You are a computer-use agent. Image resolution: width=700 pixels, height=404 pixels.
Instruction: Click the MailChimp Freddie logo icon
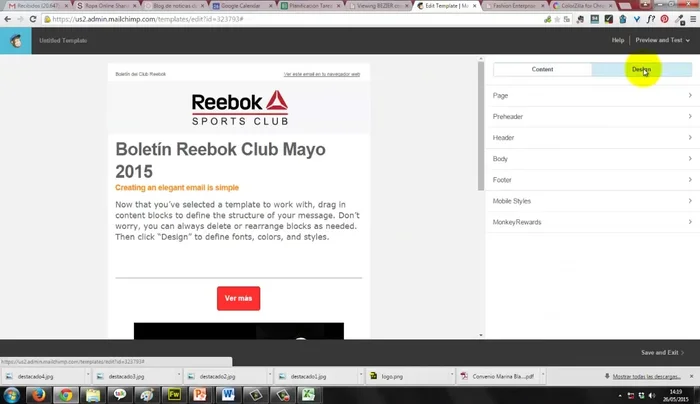[x=16, y=41]
